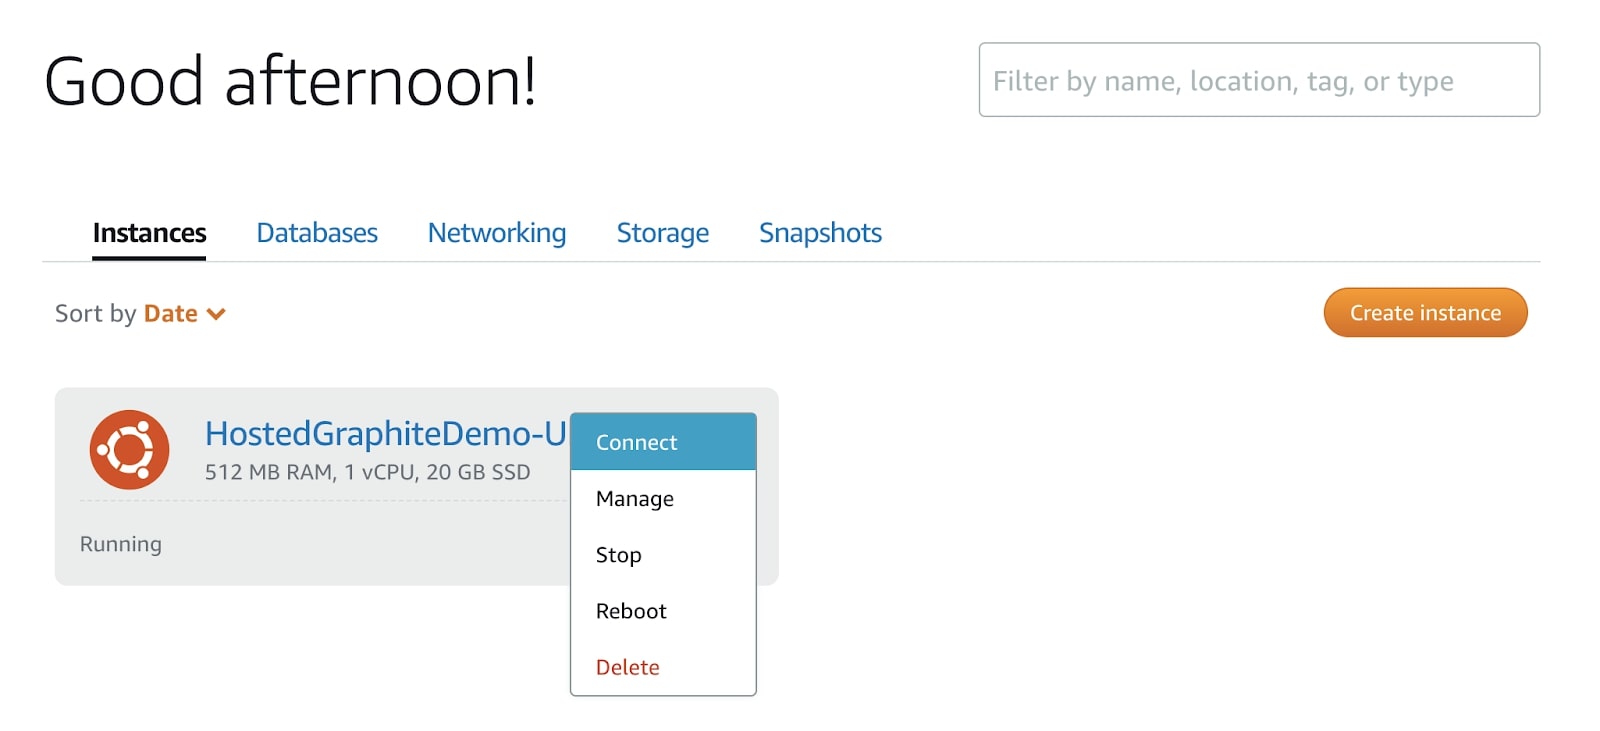Click the Create instance button
This screenshot has height=731, width=1600.
pos(1425,313)
